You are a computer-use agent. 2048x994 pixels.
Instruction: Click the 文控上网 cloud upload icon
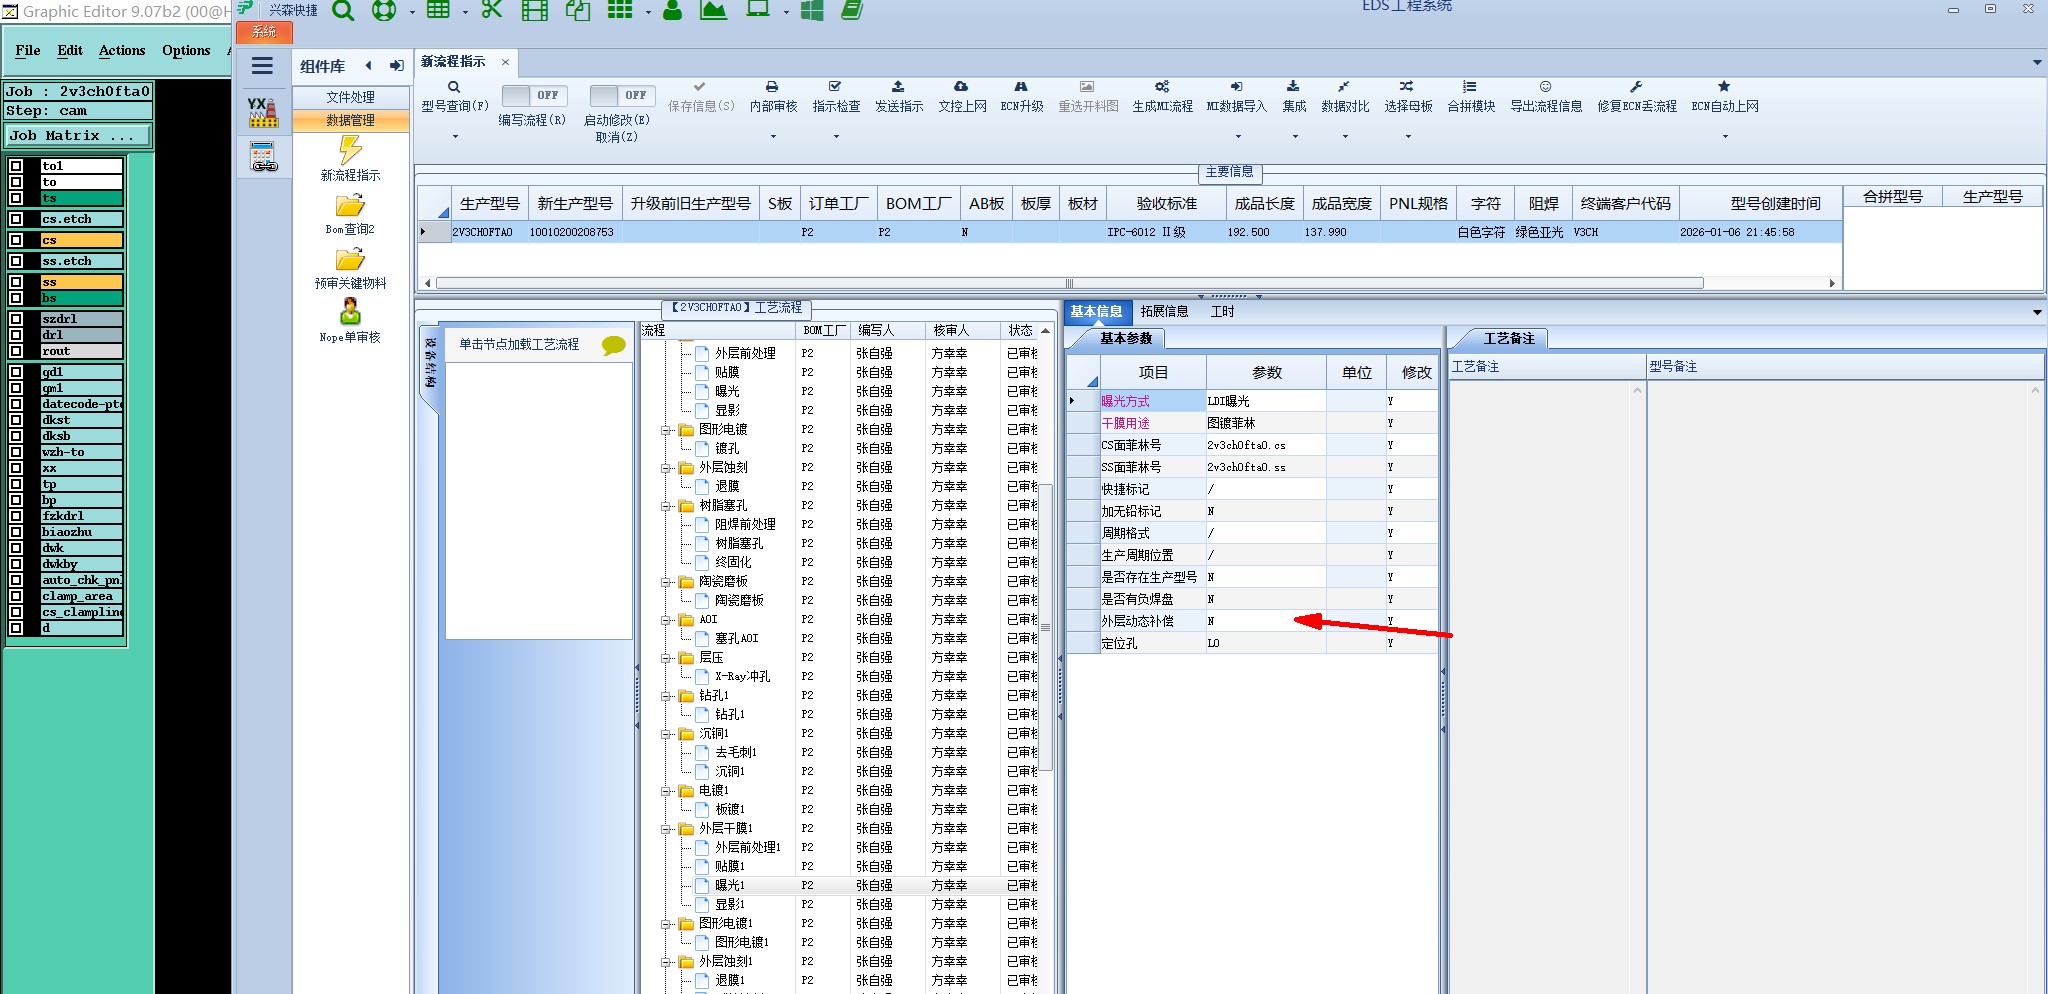tap(961, 87)
